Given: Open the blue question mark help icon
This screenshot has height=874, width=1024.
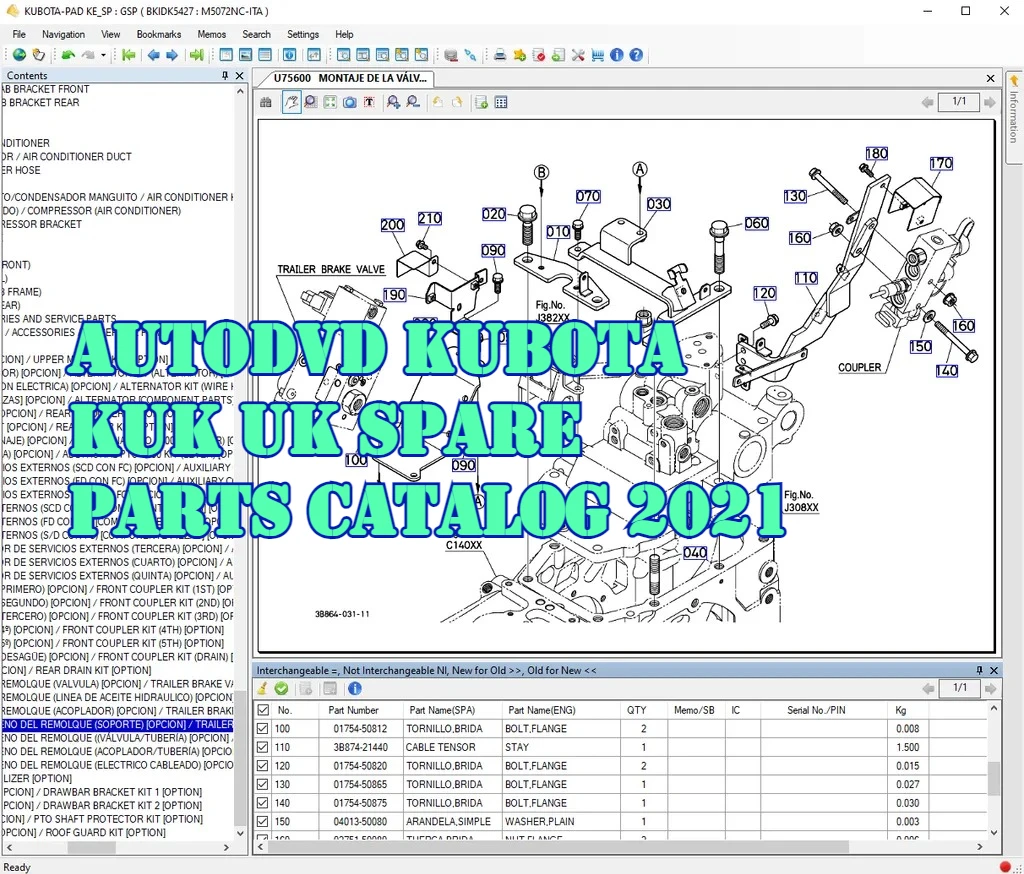Looking at the screenshot, I should pos(636,55).
